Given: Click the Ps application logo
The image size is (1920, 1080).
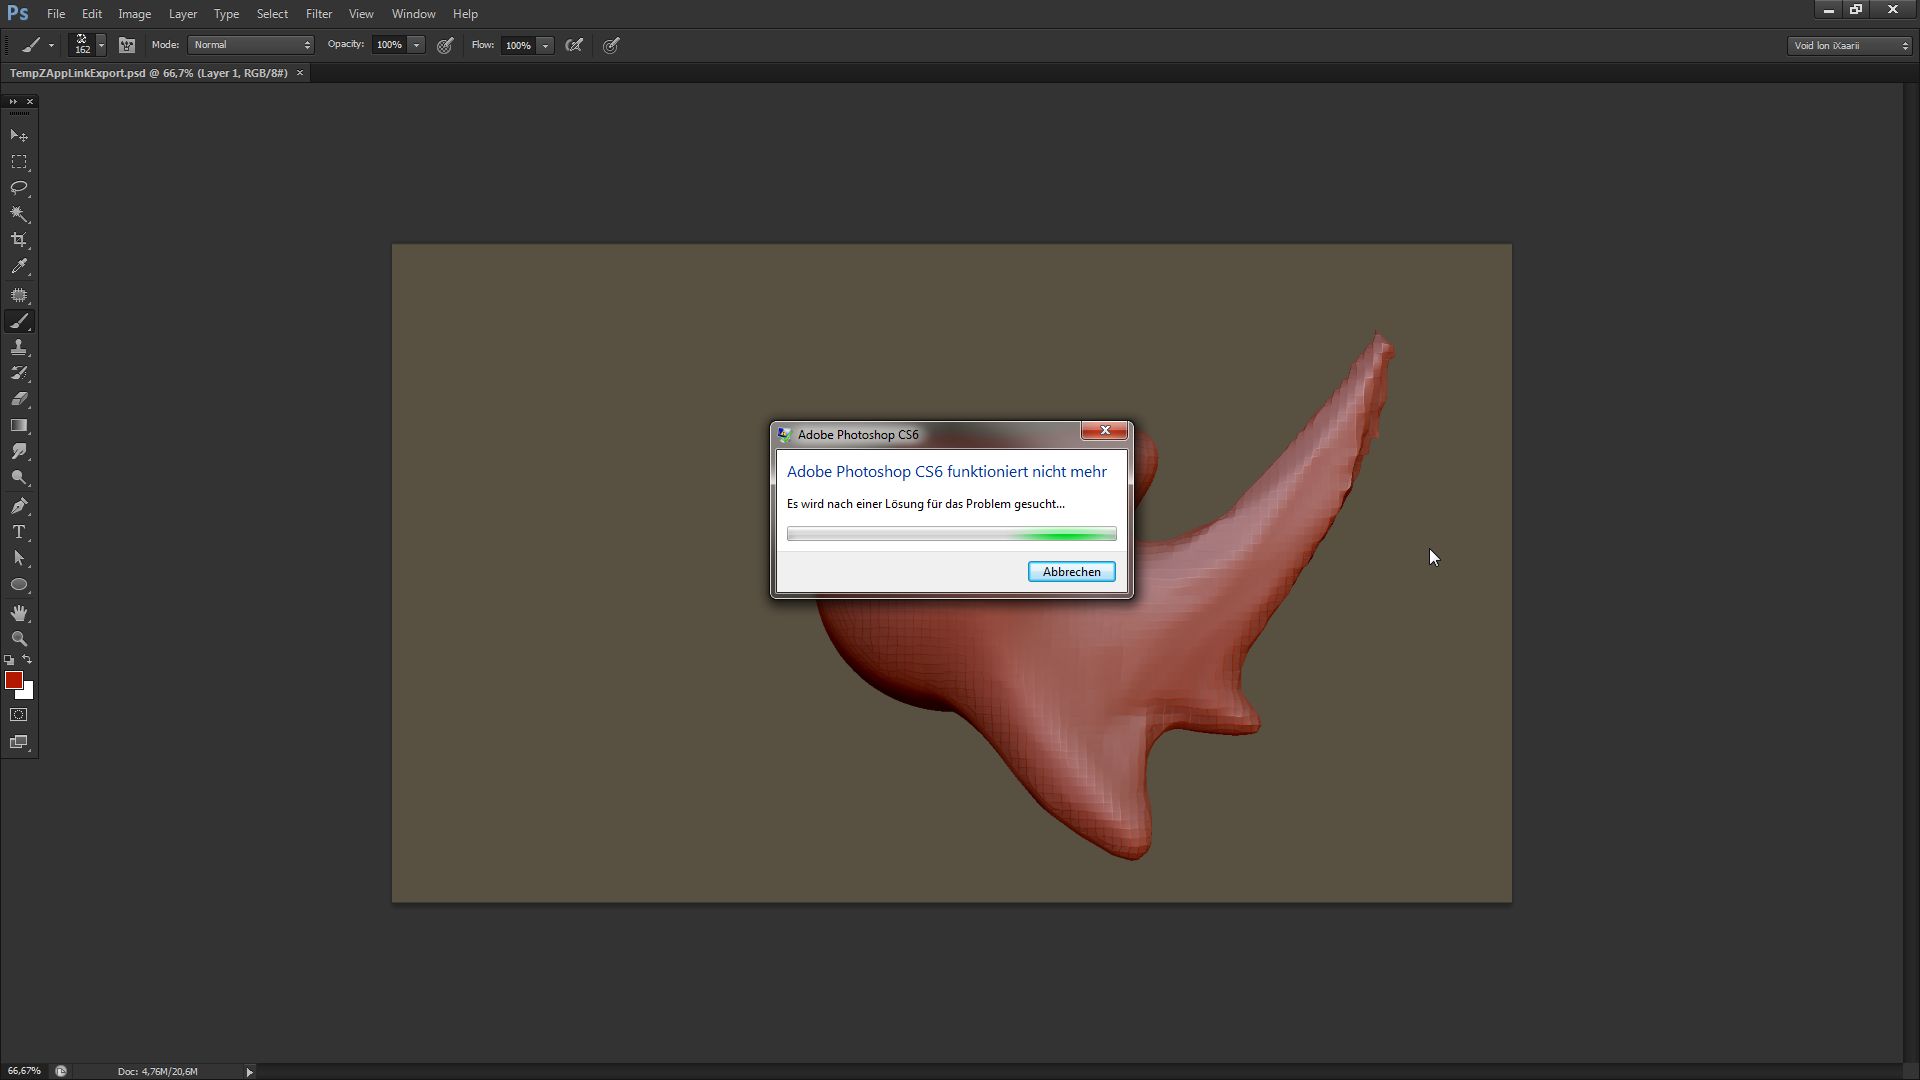Looking at the screenshot, I should click(x=17, y=13).
